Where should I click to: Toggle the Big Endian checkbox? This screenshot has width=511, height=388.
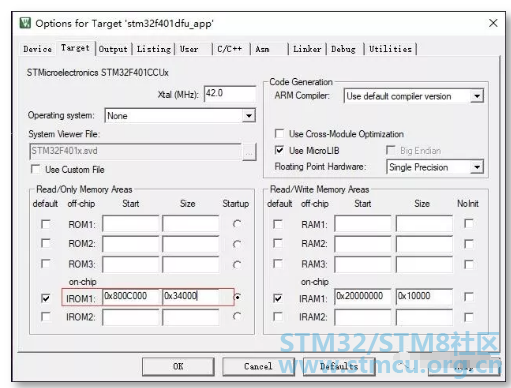(390, 150)
